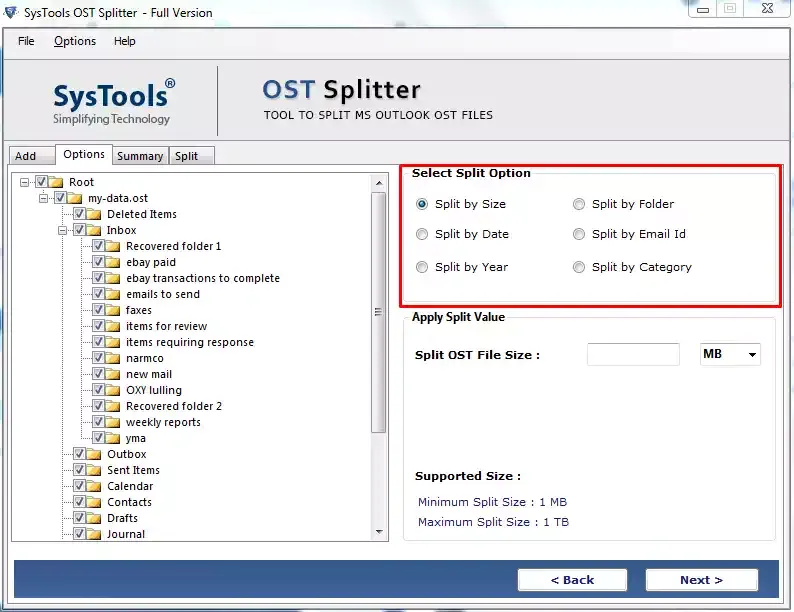Select Split by Year option
794x612 pixels.
tap(422, 267)
